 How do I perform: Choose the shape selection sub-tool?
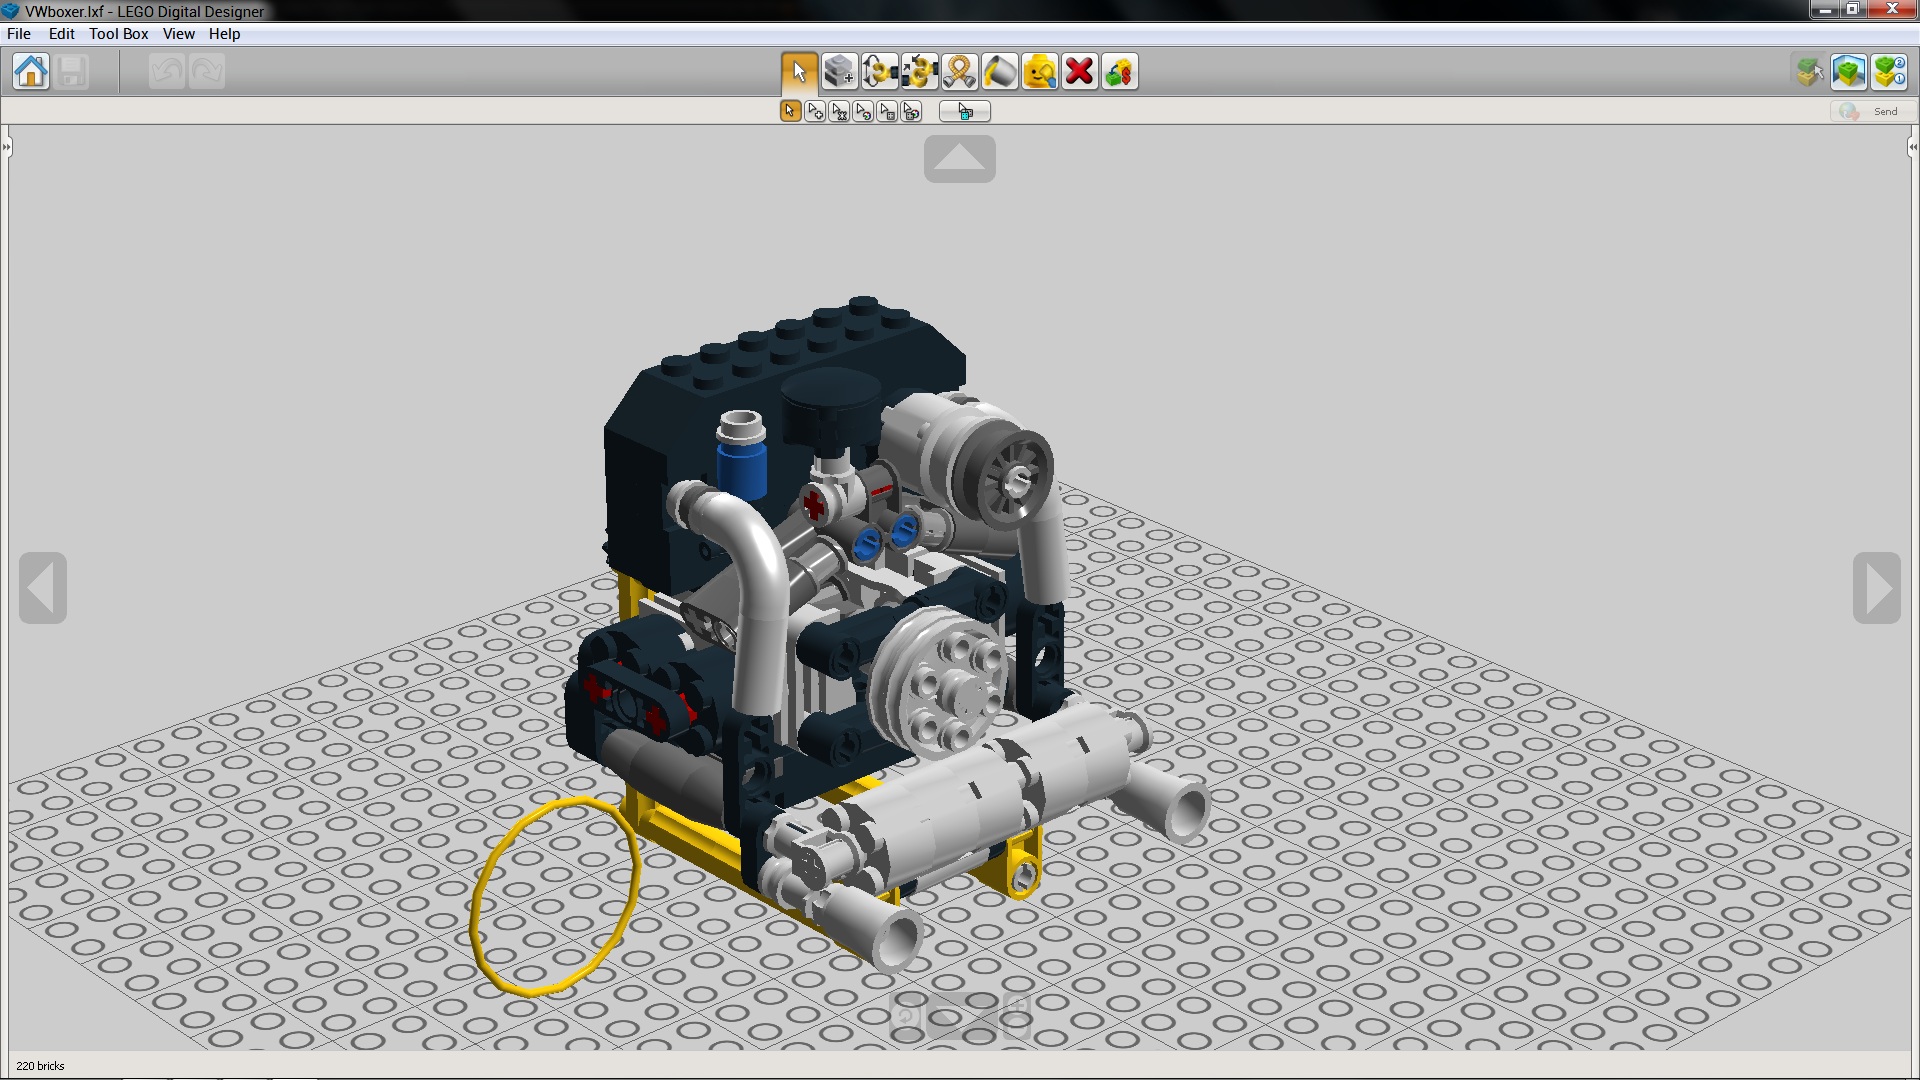click(887, 111)
